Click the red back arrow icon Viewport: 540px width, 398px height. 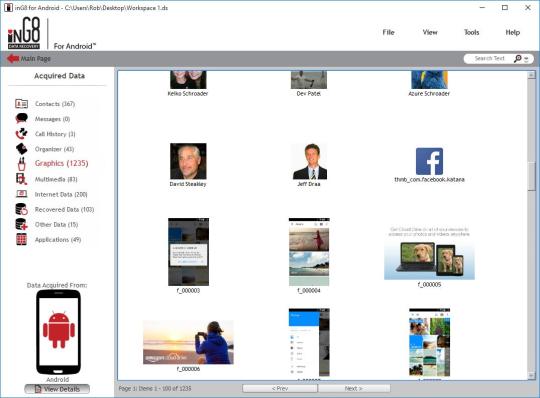point(13,59)
